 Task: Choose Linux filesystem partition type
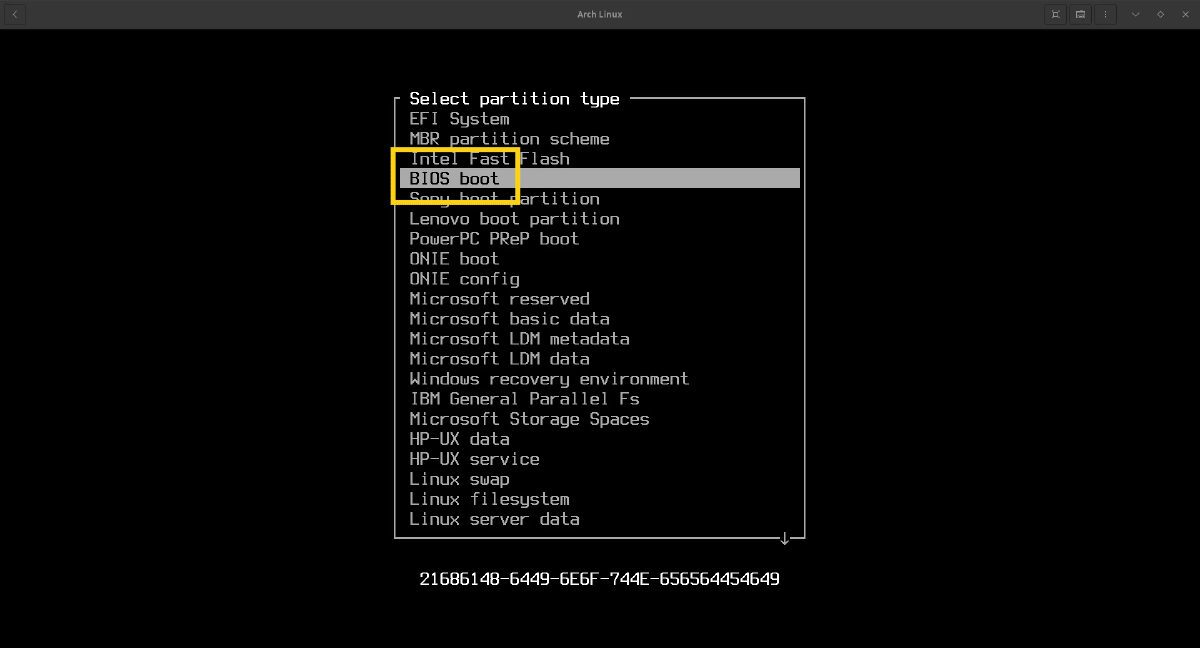489,499
